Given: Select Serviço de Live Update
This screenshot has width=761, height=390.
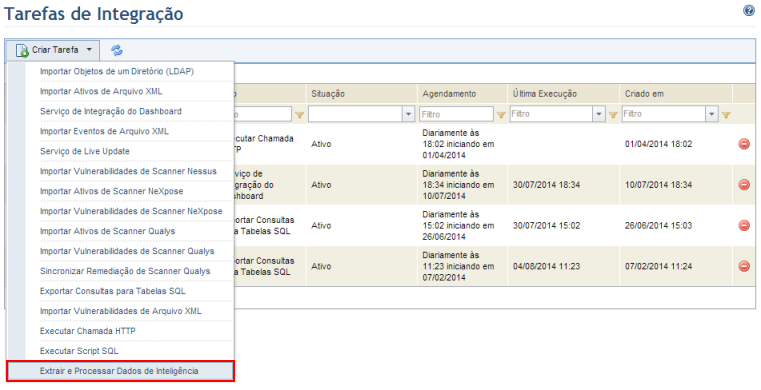Looking at the screenshot, I should click(85, 151).
